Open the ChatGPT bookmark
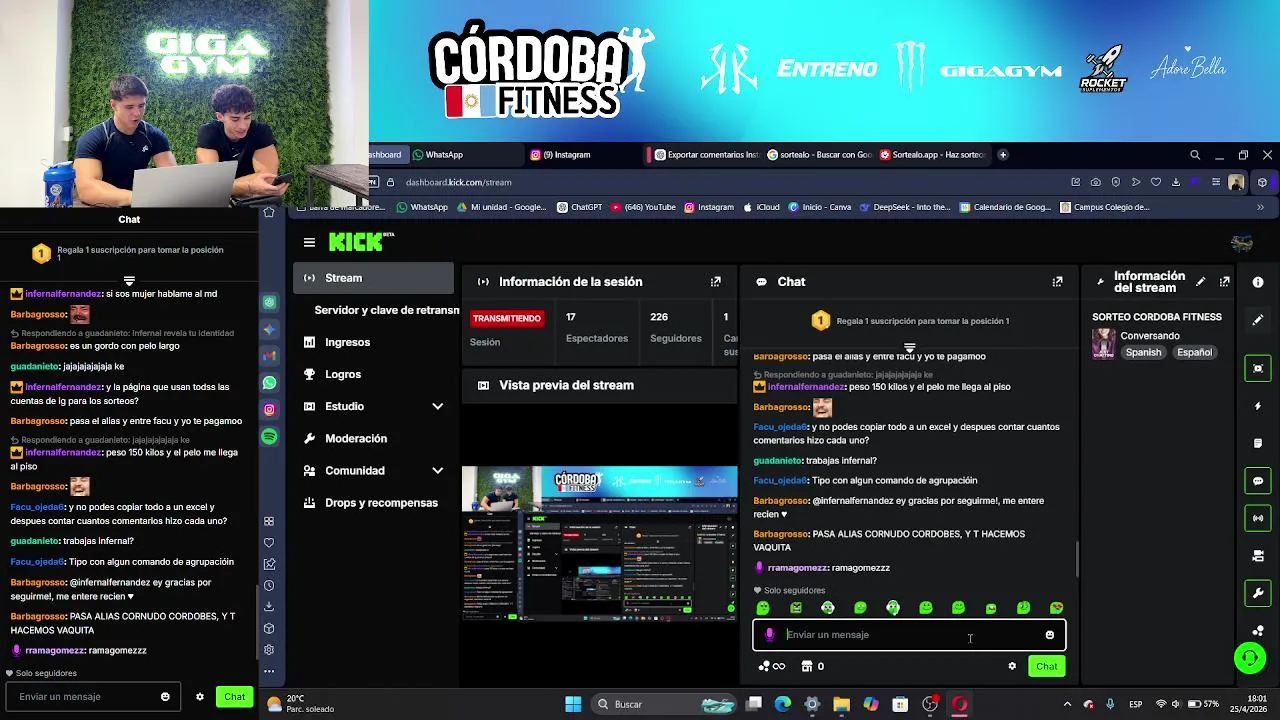Image resolution: width=1280 pixels, height=720 pixels. coord(579,208)
